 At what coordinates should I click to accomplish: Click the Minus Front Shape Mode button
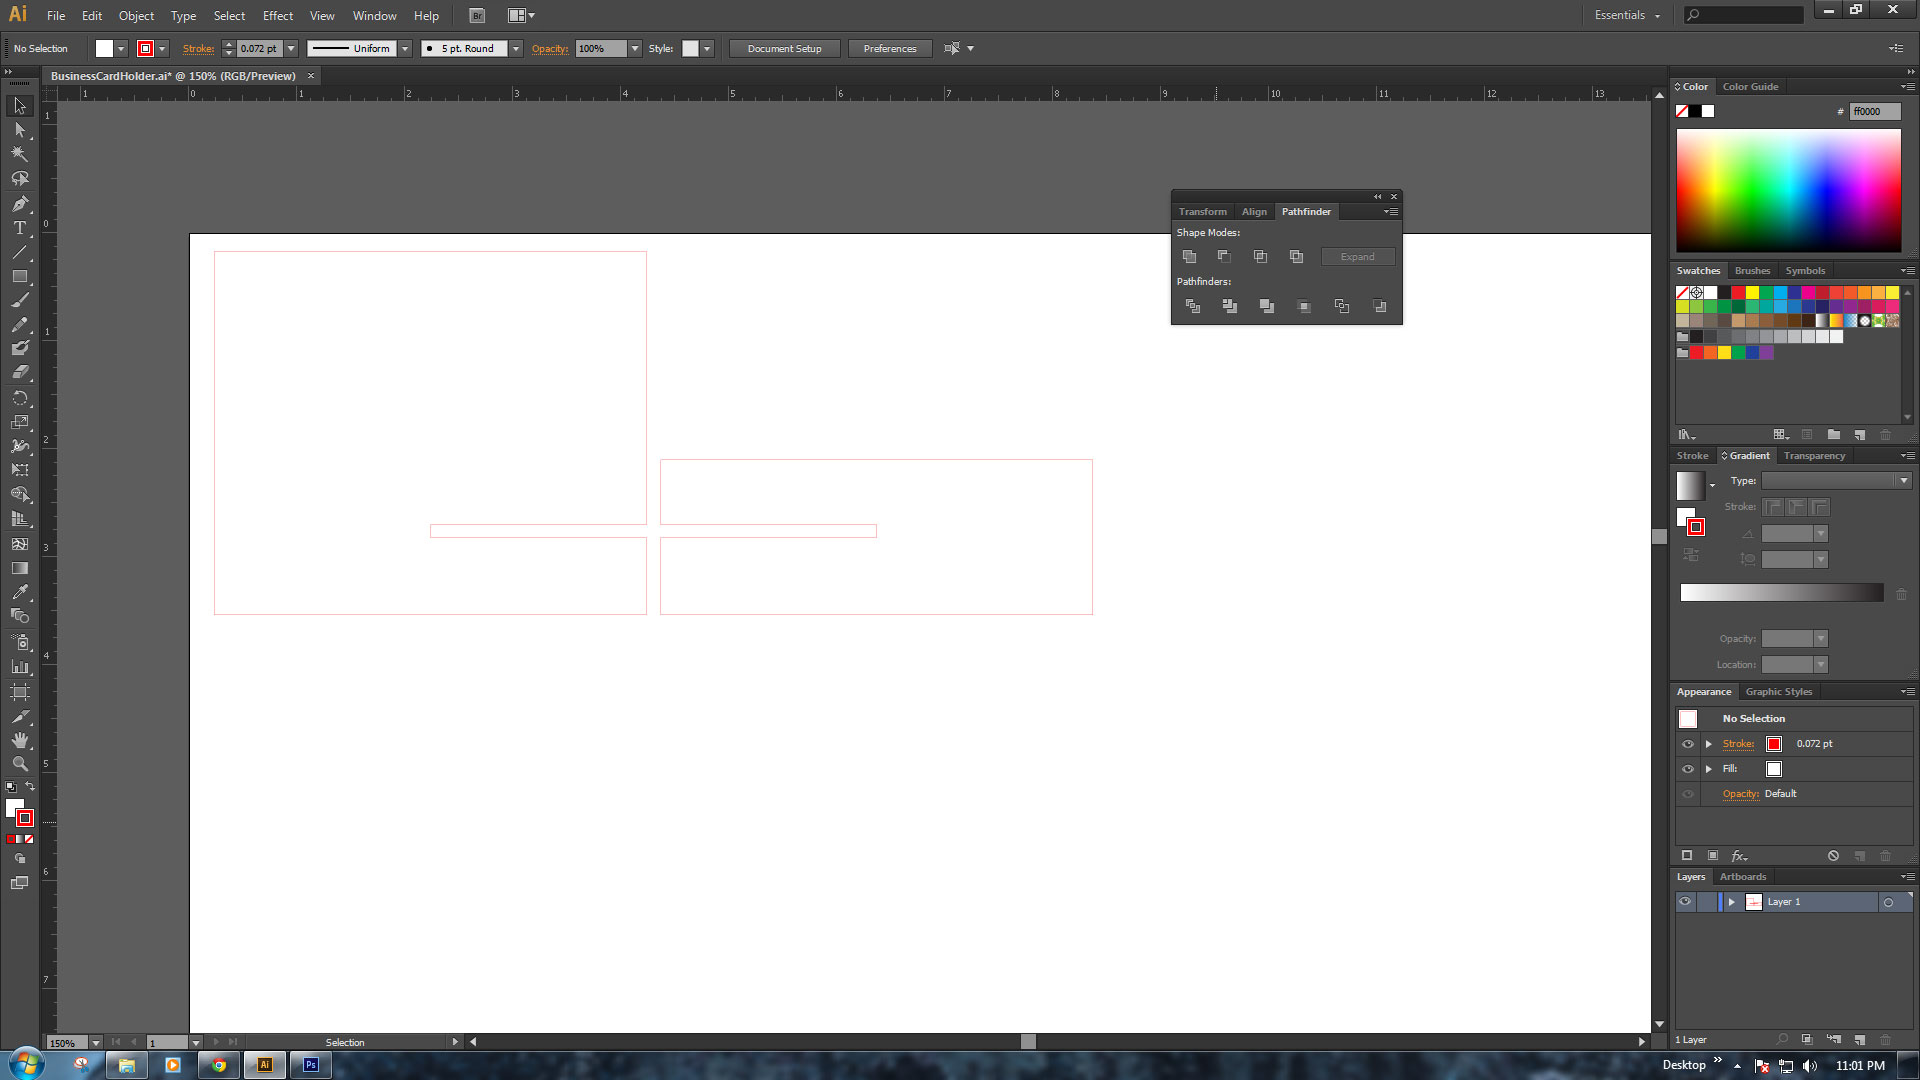tap(1224, 256)
